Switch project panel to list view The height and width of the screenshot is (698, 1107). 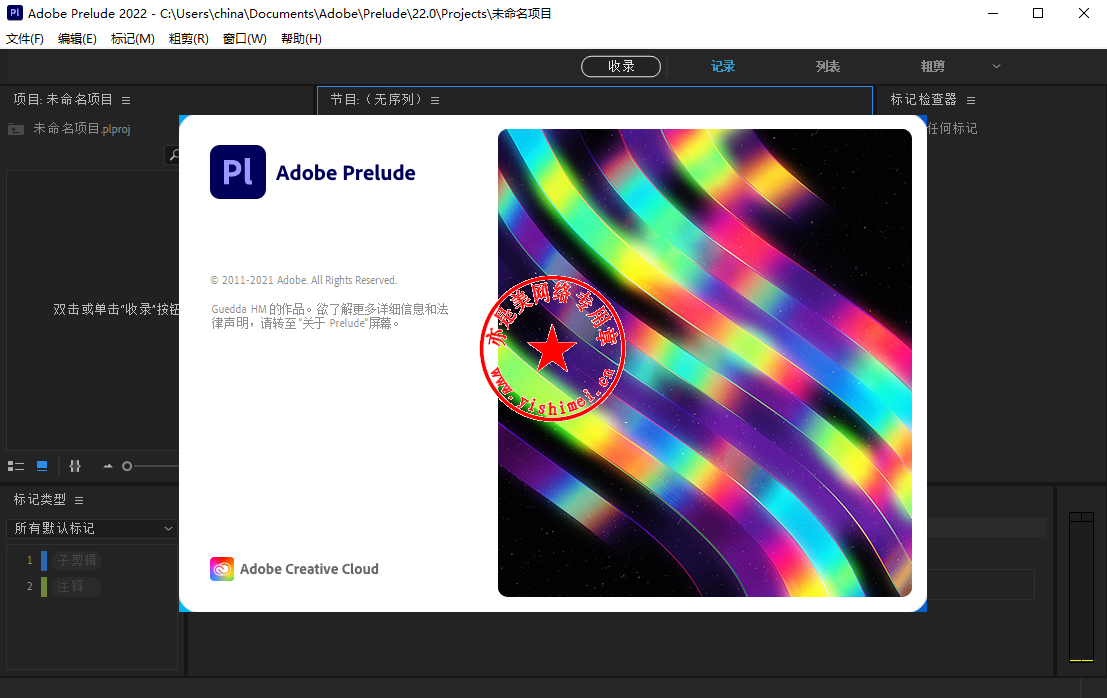tap(16, 467)
